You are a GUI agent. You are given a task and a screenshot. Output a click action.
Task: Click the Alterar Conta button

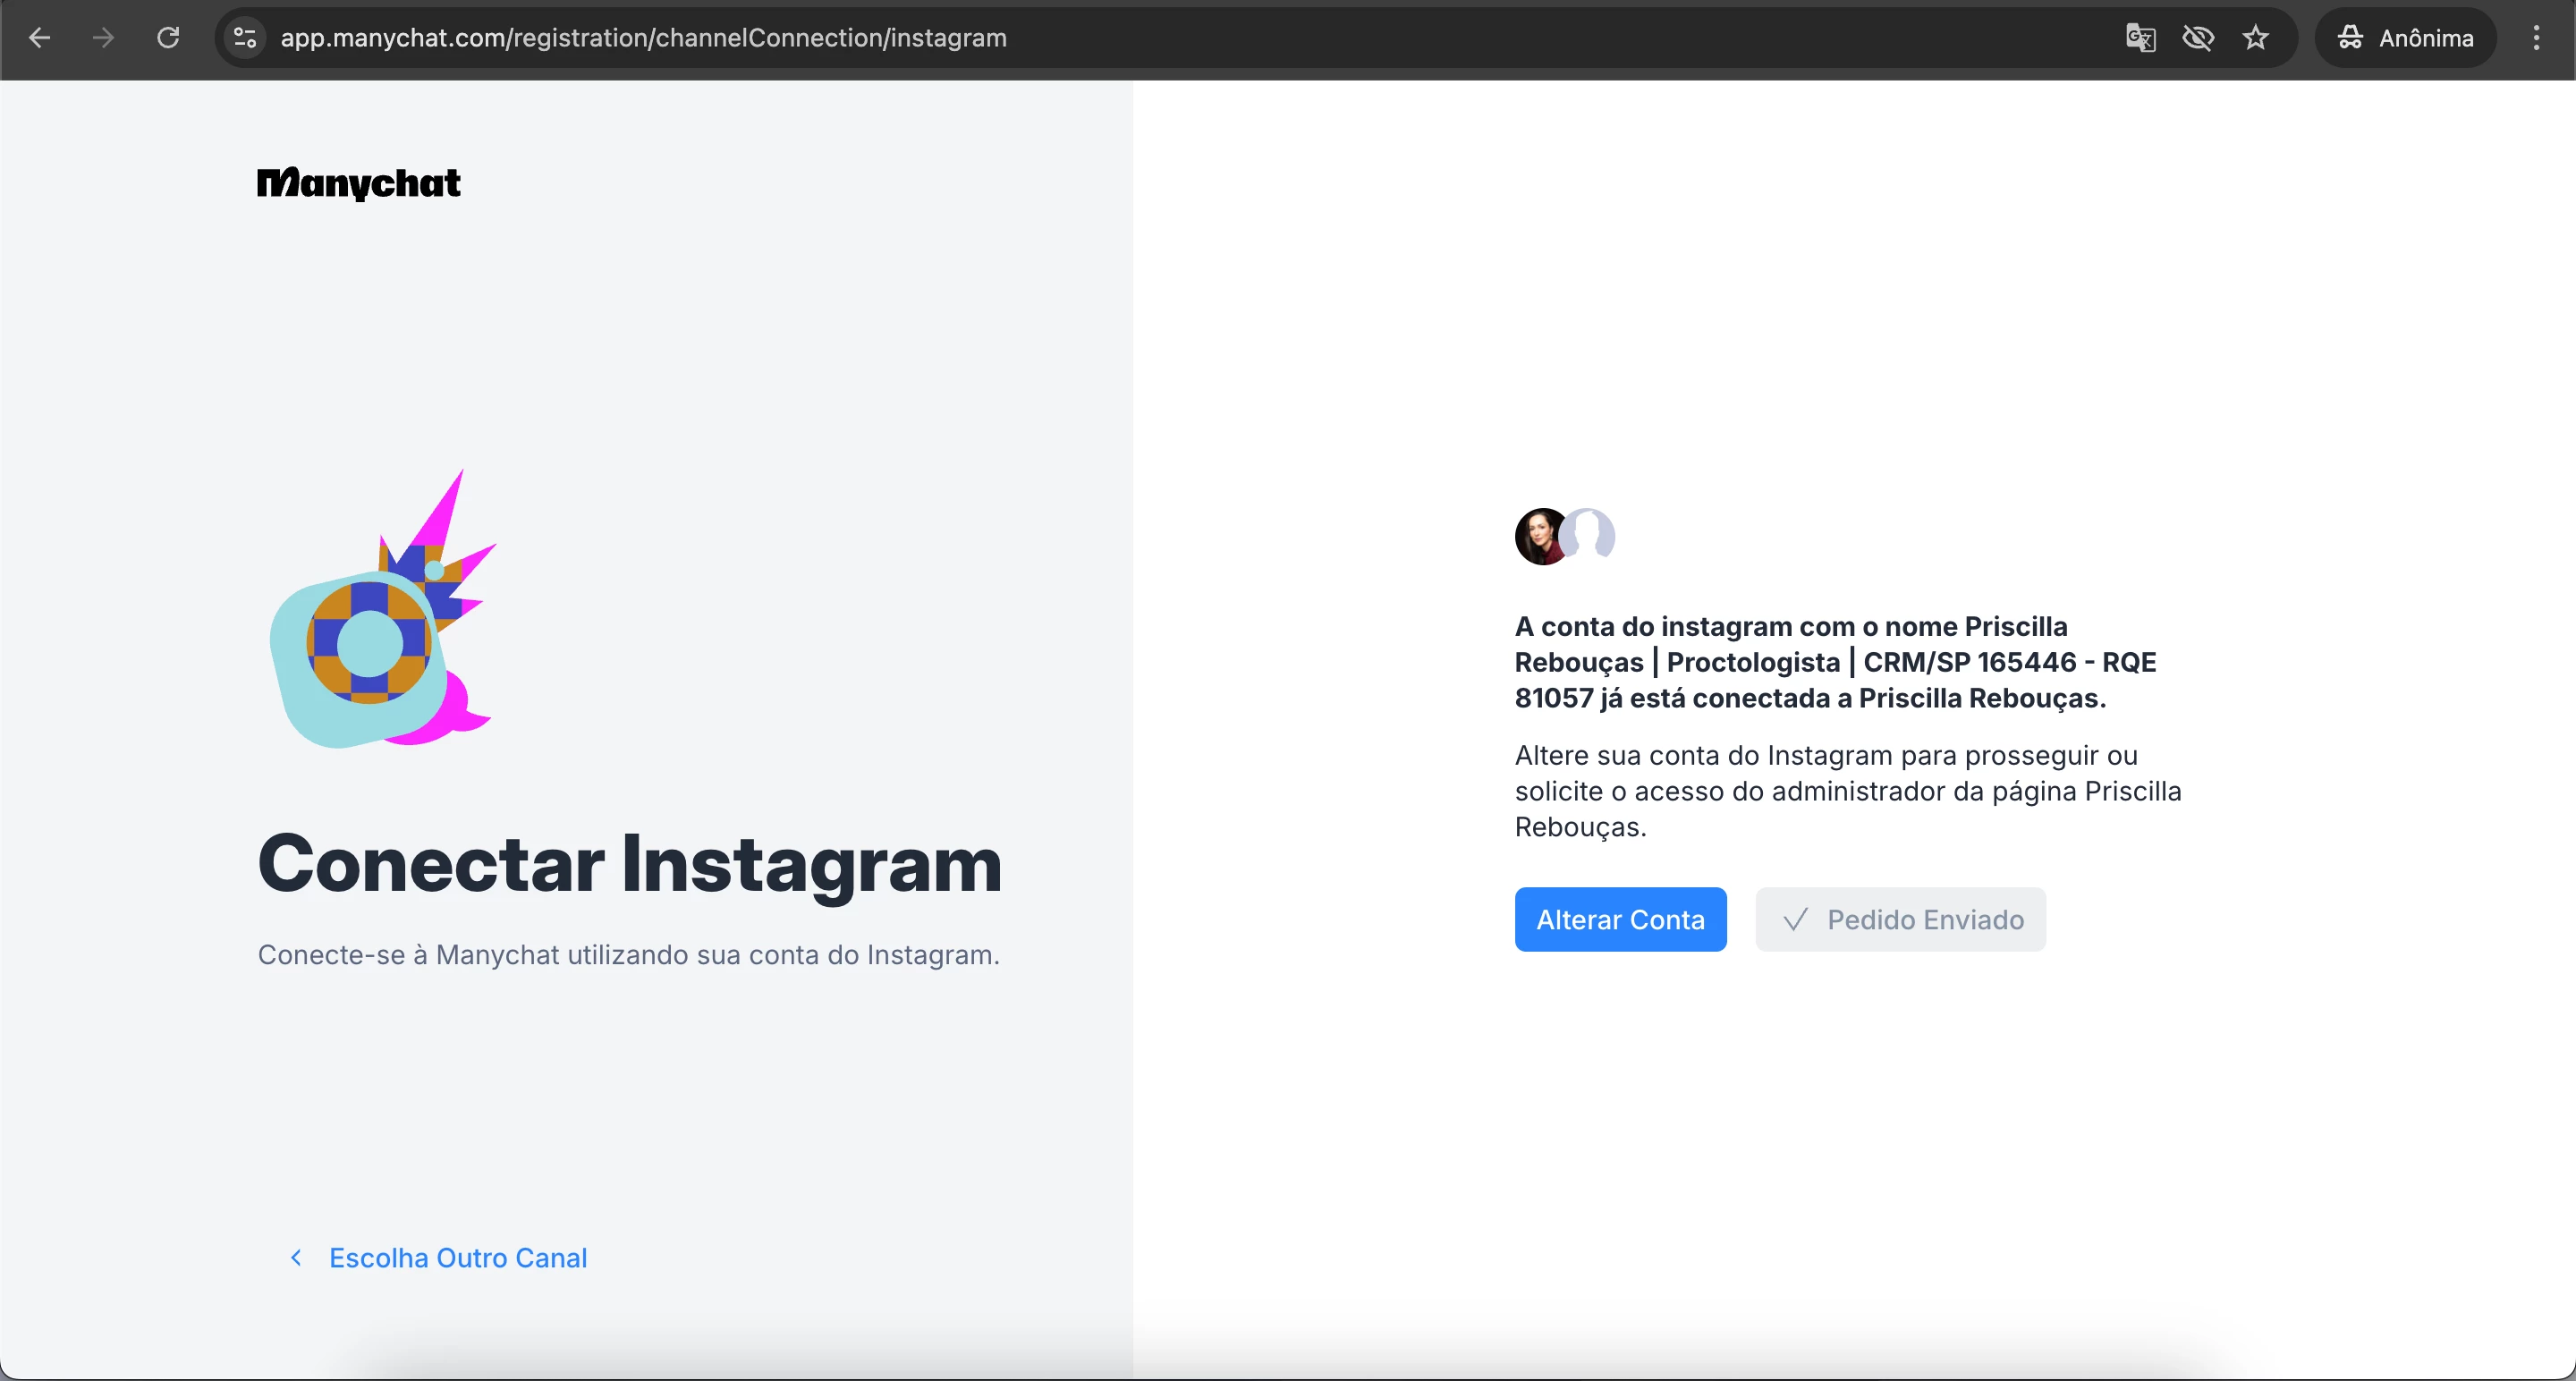click(x=1620, y=919)
